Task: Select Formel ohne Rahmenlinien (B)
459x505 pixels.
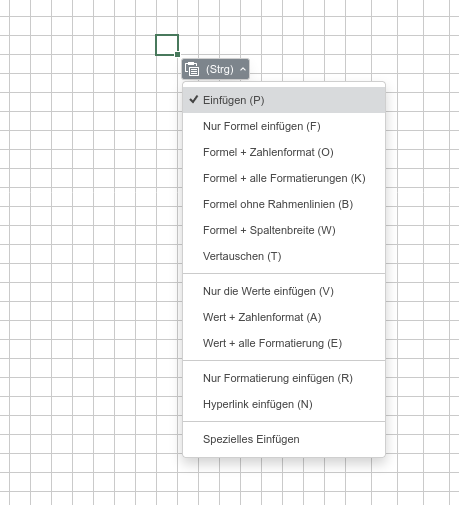Action: point(284,204)
